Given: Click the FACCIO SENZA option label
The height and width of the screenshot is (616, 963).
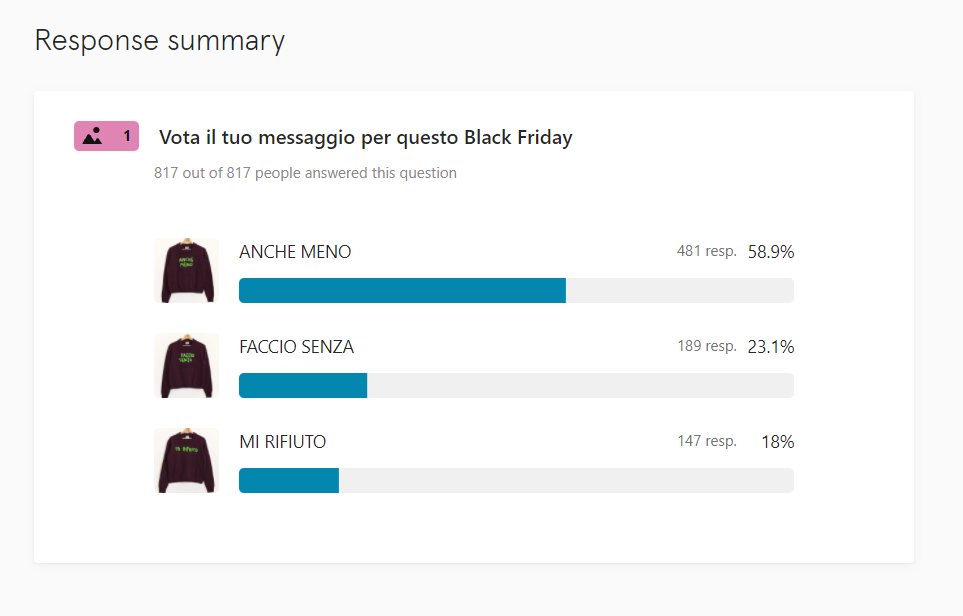Looking at the screenshot, I should [x=297, y=347].
